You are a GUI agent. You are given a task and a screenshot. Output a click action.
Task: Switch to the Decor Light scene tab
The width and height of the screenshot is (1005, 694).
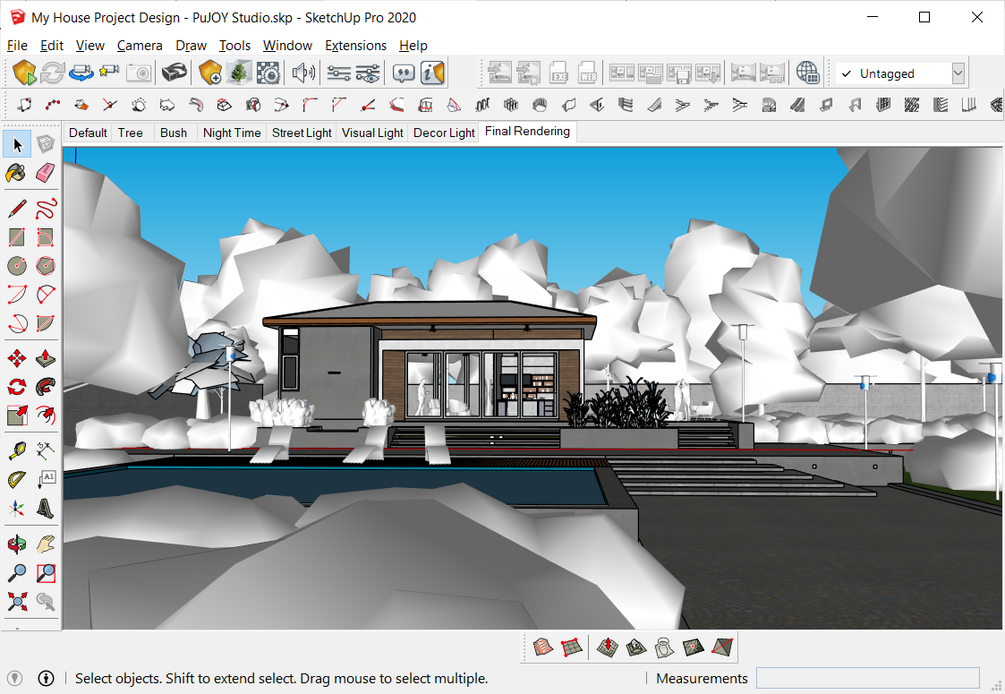click(444, 133)
